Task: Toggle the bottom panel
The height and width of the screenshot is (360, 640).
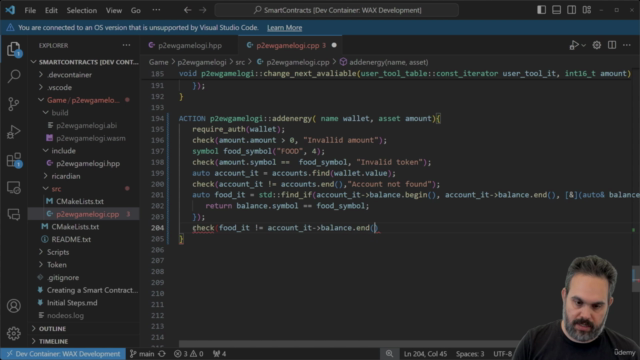Action: 556,10
